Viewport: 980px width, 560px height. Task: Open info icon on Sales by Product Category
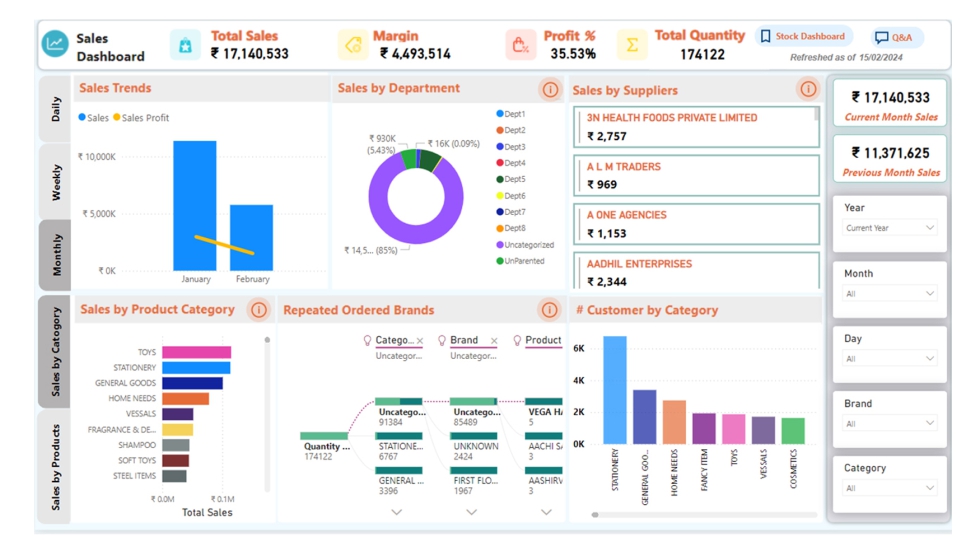[259, 310]
